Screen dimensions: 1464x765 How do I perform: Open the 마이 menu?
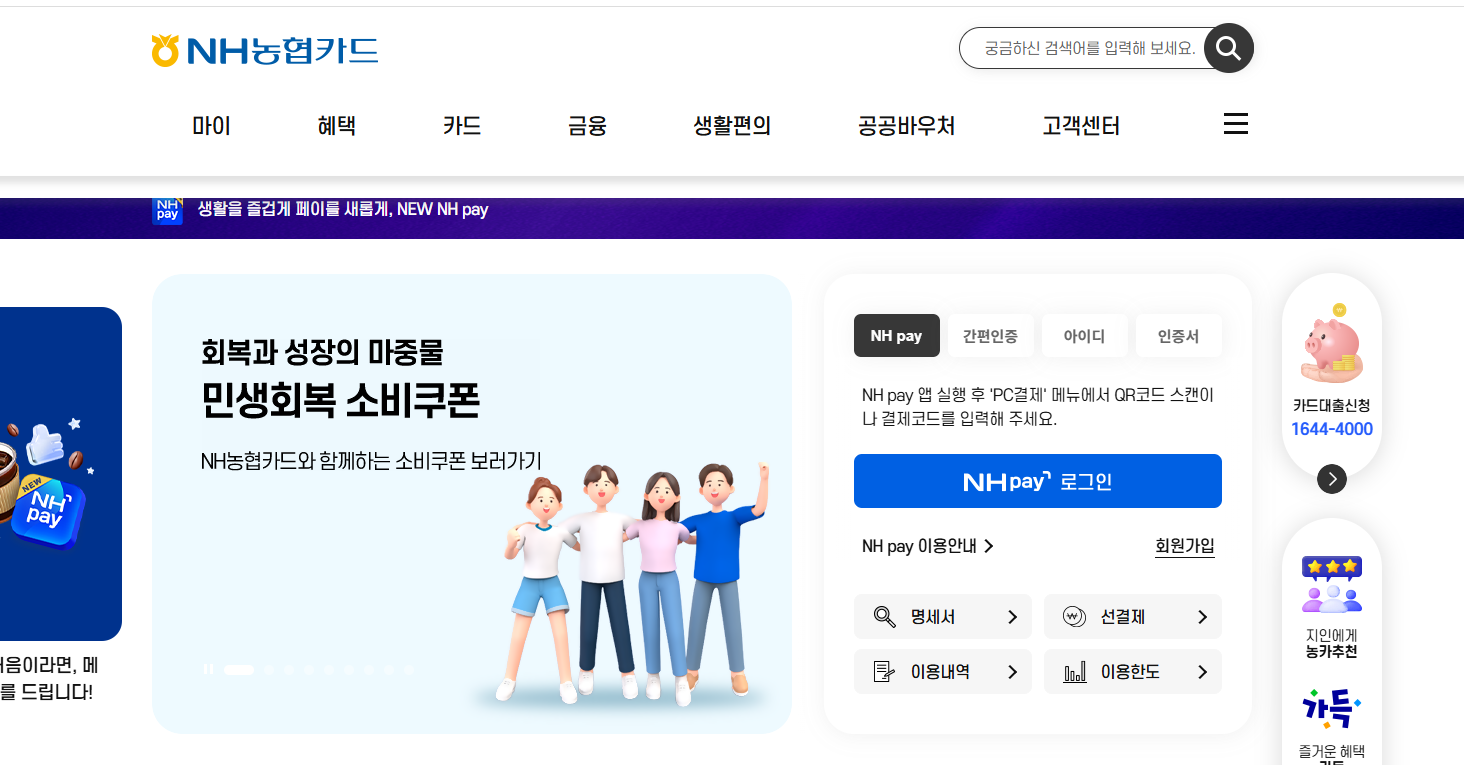[211, 126]
